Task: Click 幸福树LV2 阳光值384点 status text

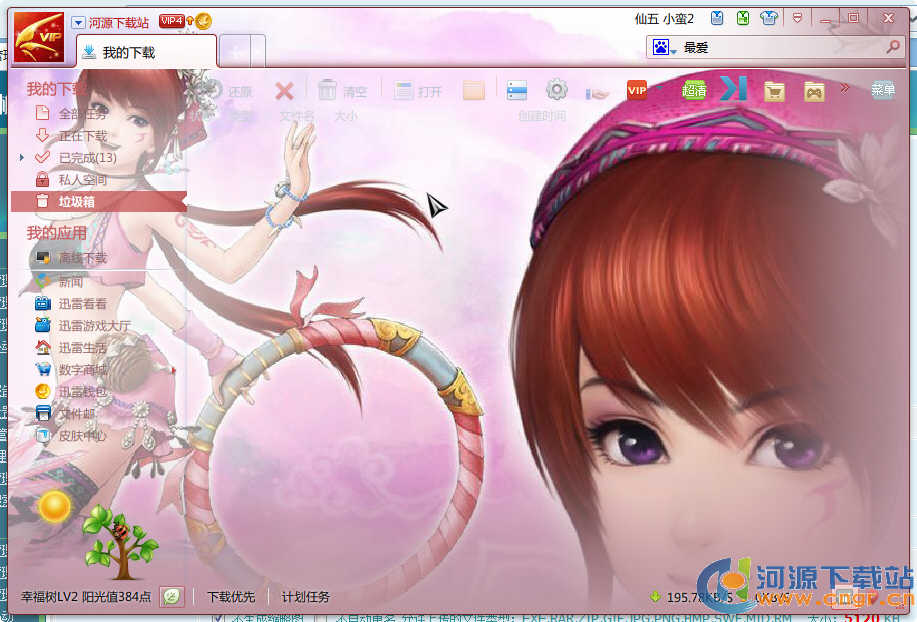Action: (86, 597)
